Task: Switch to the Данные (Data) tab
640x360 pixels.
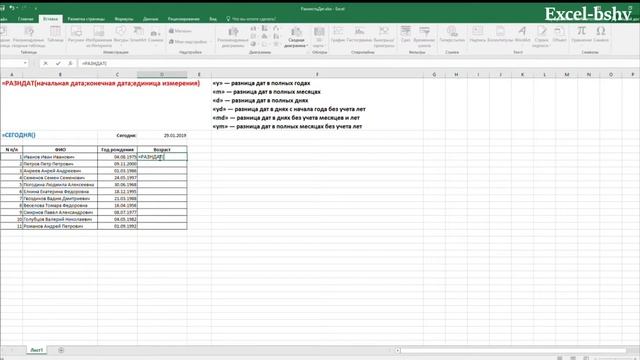Action: [x=151, y=19]
